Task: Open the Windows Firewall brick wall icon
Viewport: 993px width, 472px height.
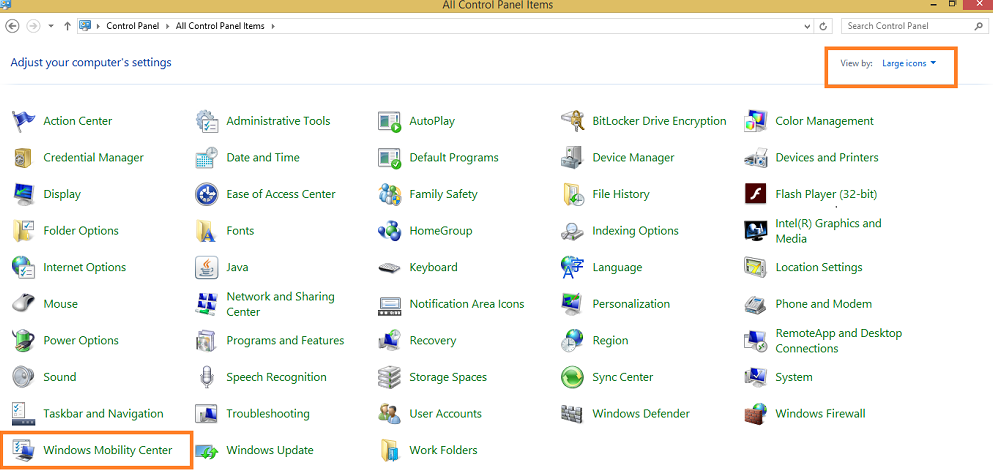Action: tap(756, 414)
